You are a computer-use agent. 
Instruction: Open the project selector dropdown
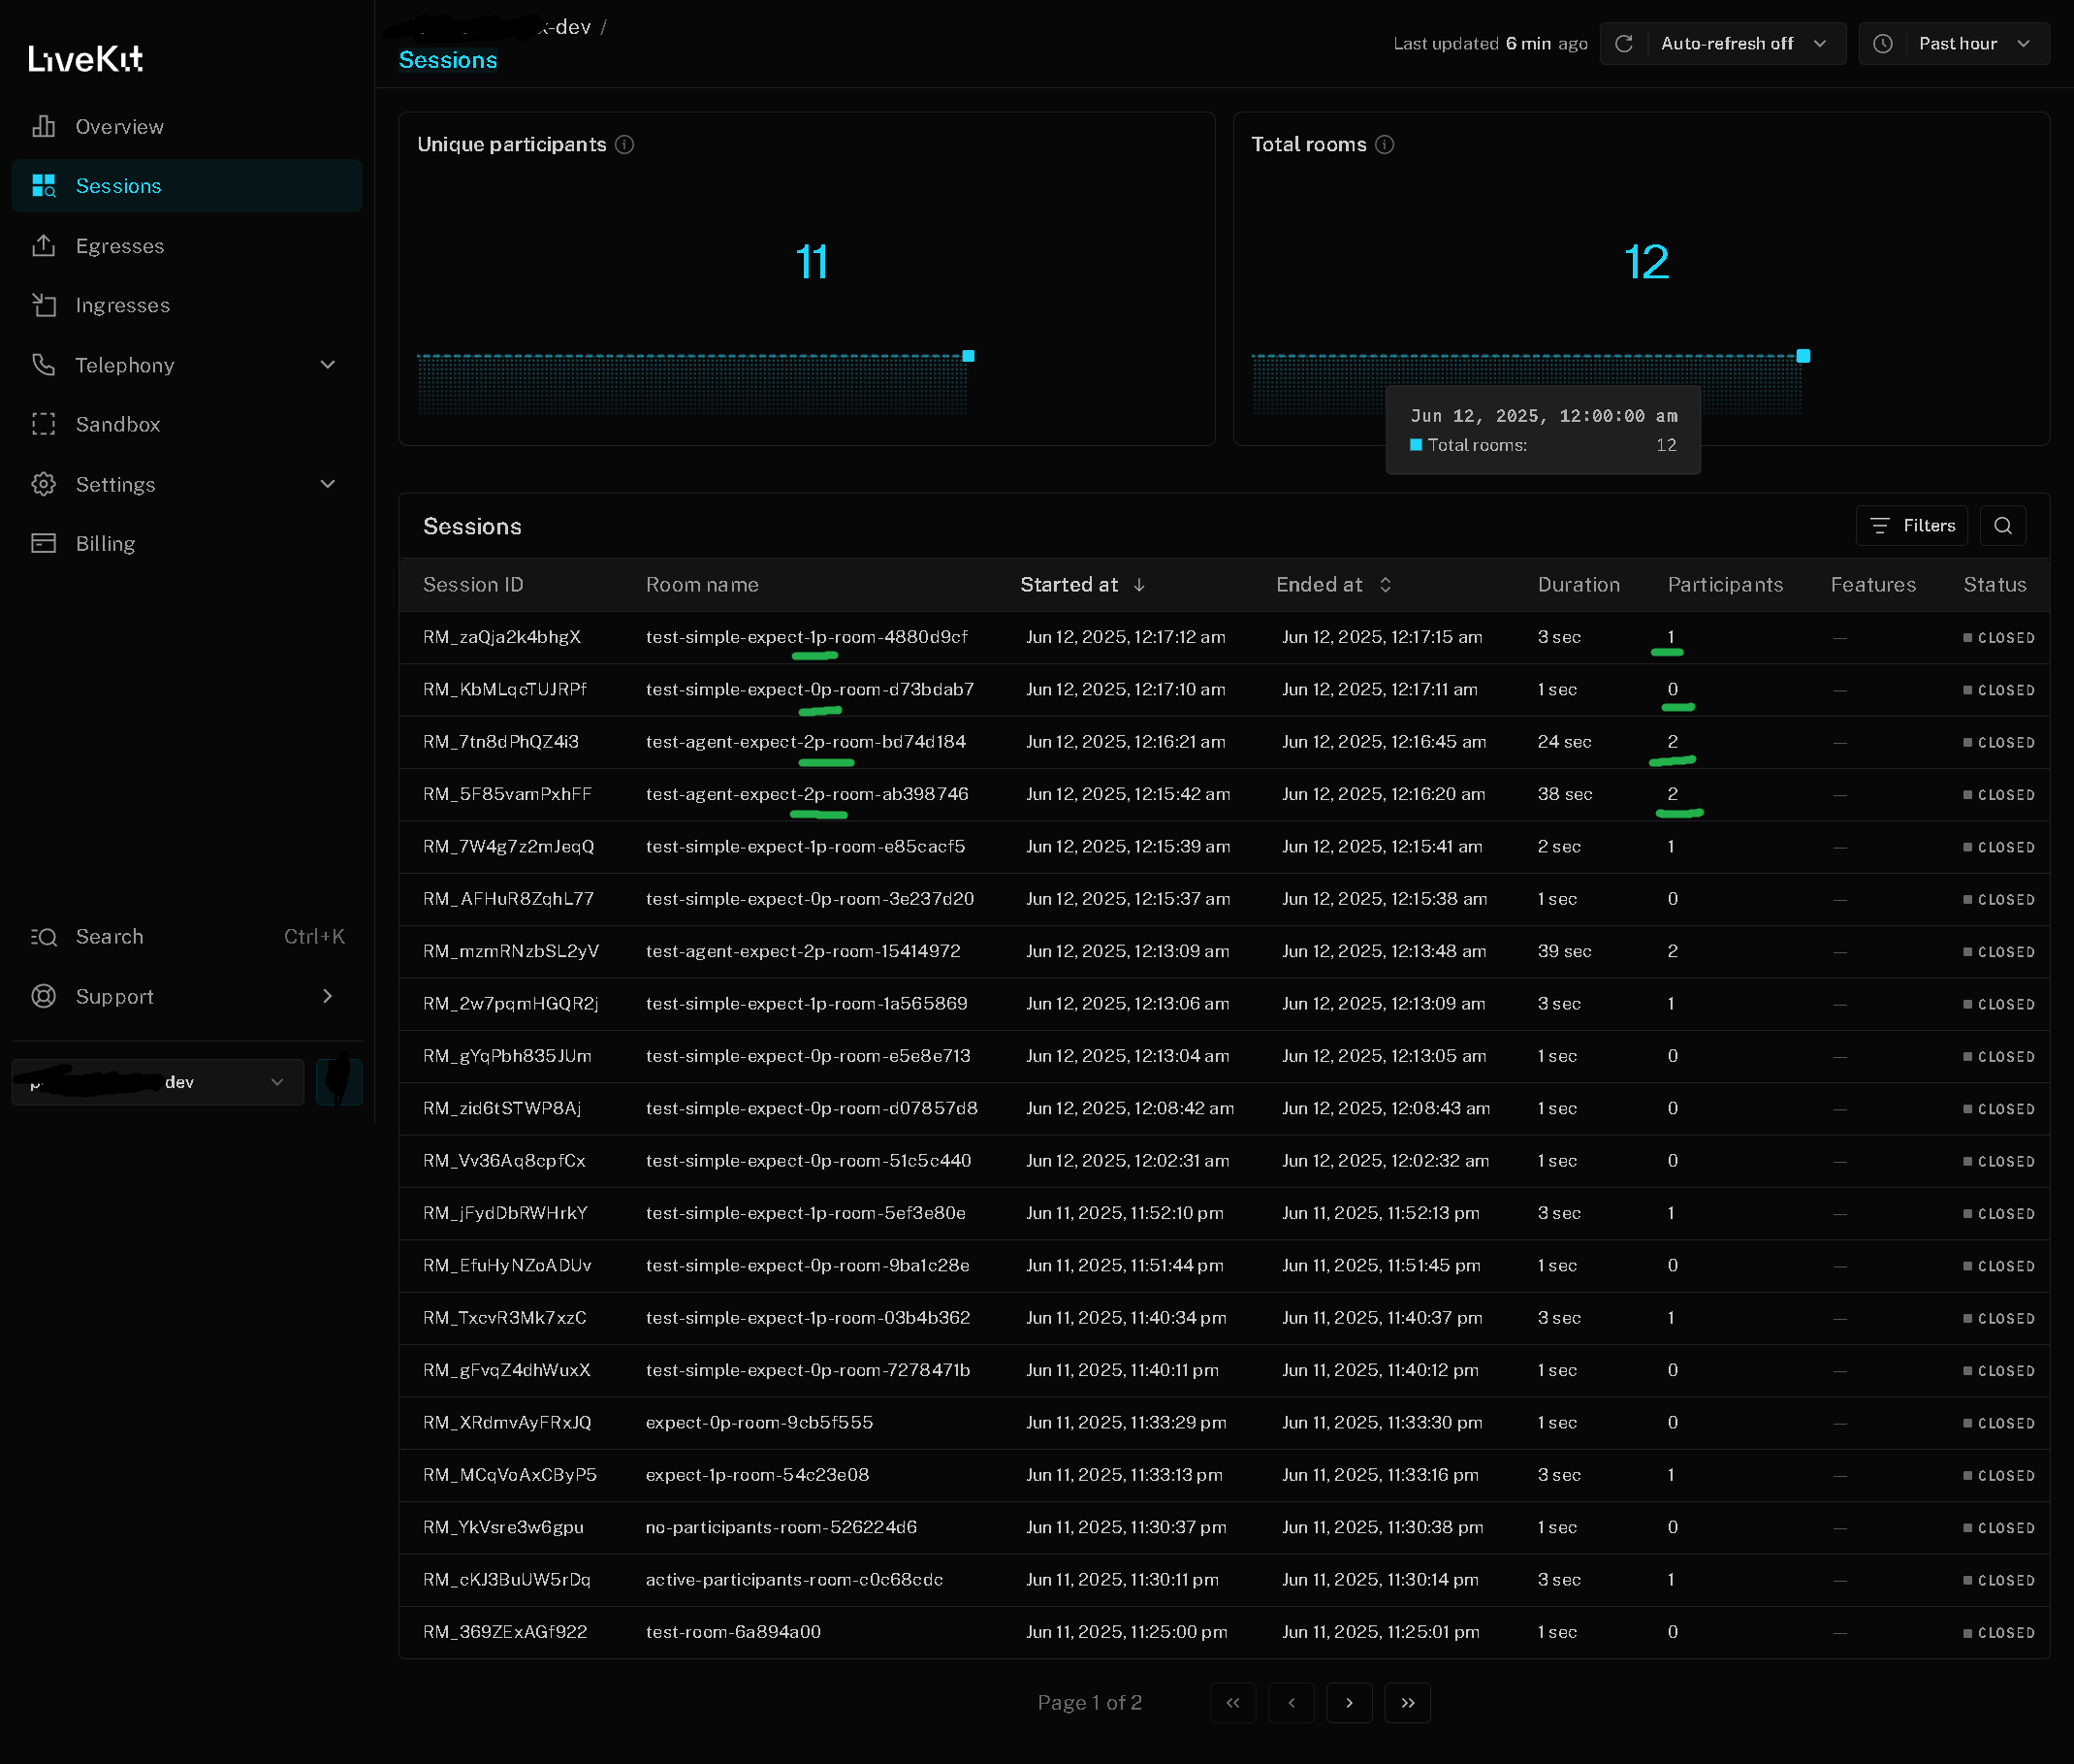pos(158,1082)
